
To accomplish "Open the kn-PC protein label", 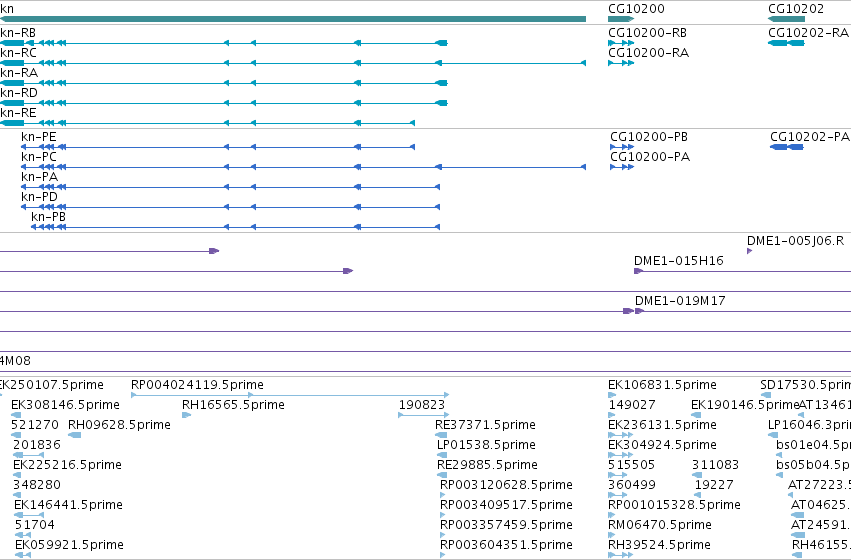I will 39,157.
